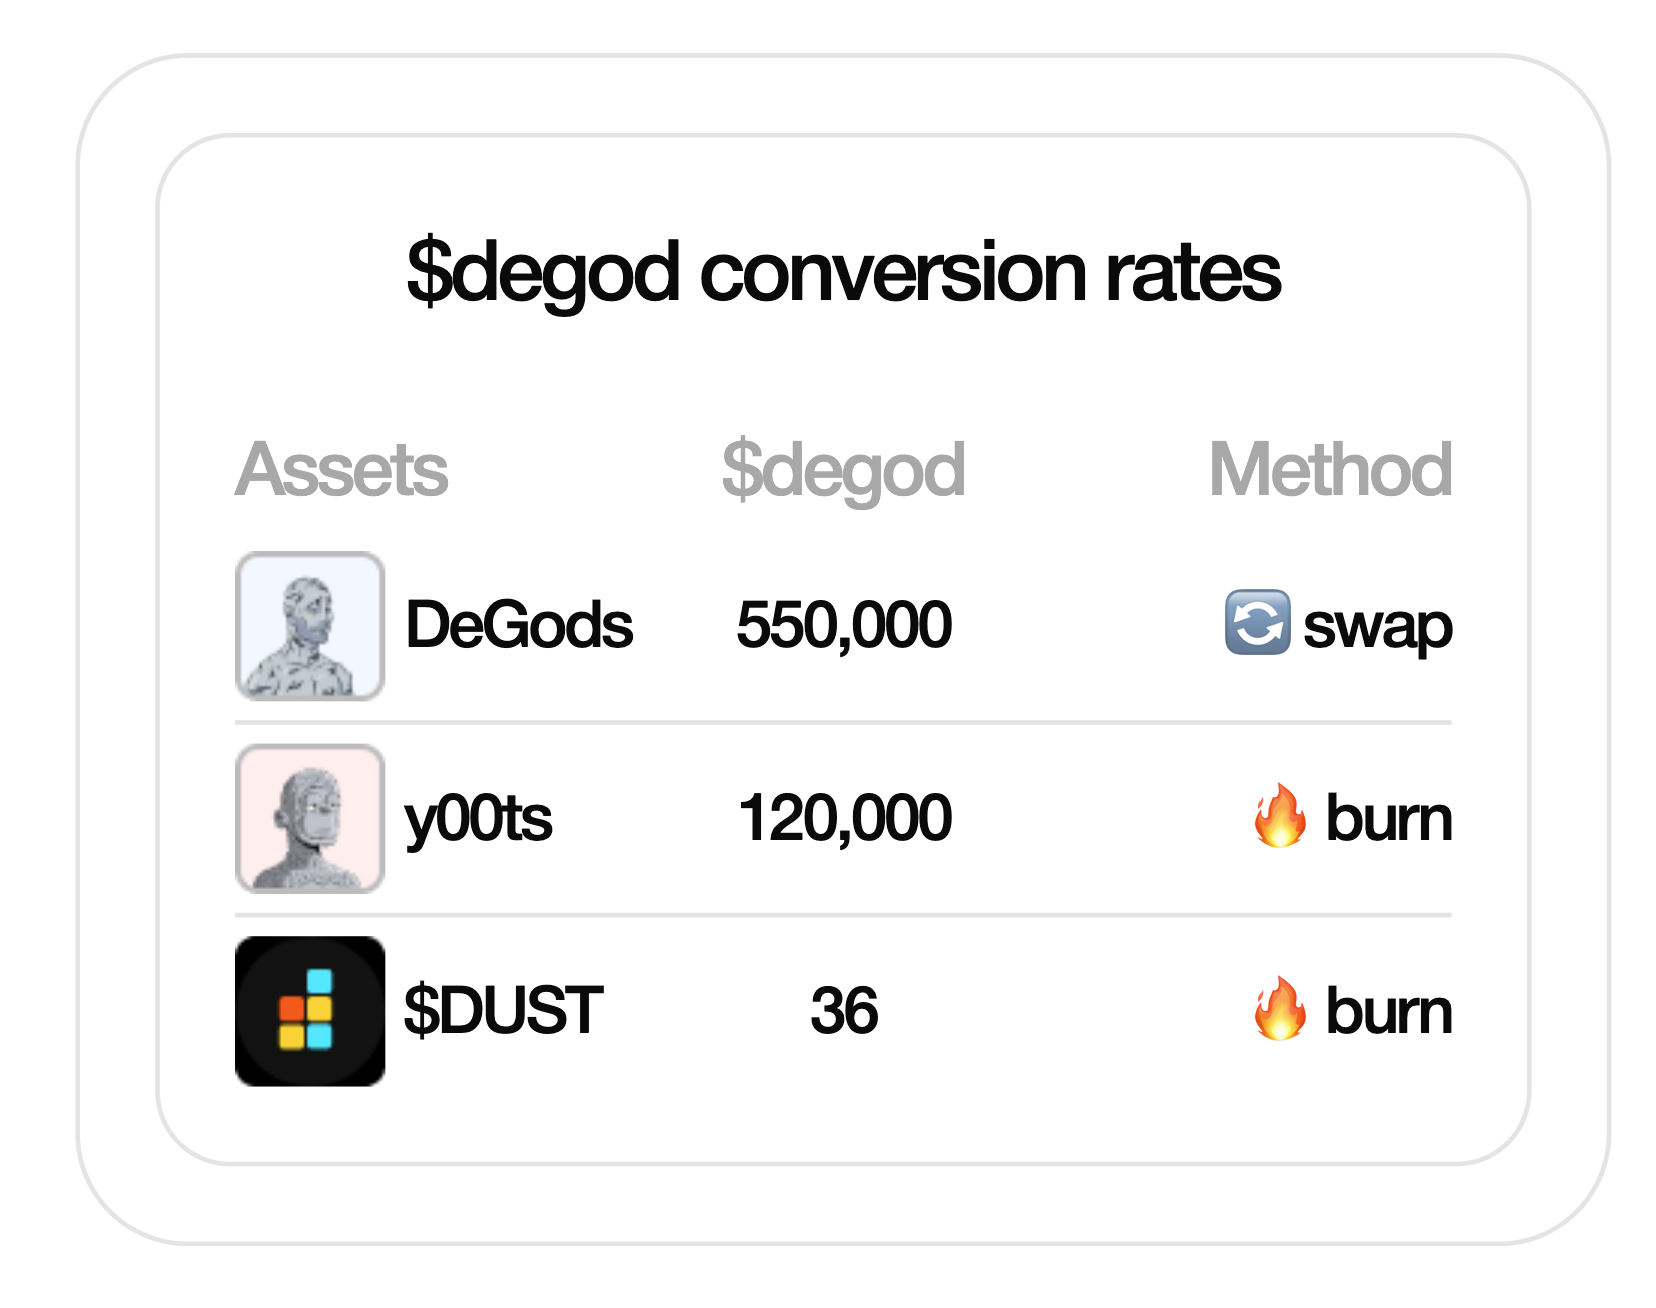Image resolution: width=1656 pixels, height=1308 pixels.
Task: Click the y00ts avatar thumbnail
Action: 310,818
